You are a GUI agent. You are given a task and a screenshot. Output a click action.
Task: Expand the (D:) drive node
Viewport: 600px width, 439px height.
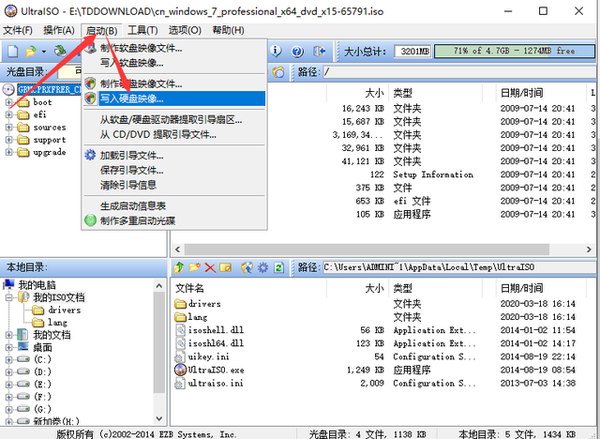(x=8, y=372)
